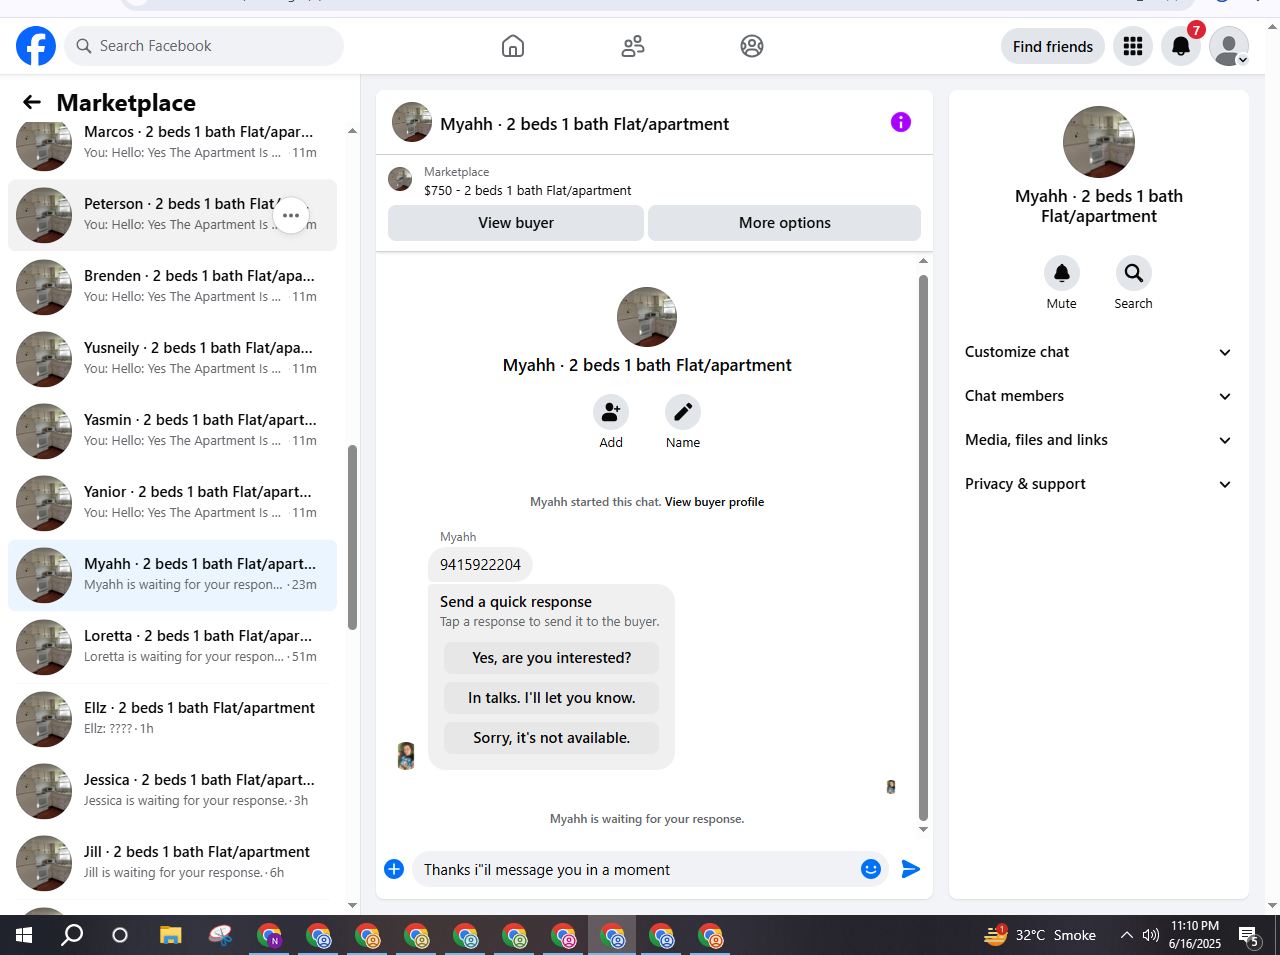The height and width of the screenshot is (955, 1280).
Task: Open the weather widget showing 32°C Smoke
Action: [1040, 935]
